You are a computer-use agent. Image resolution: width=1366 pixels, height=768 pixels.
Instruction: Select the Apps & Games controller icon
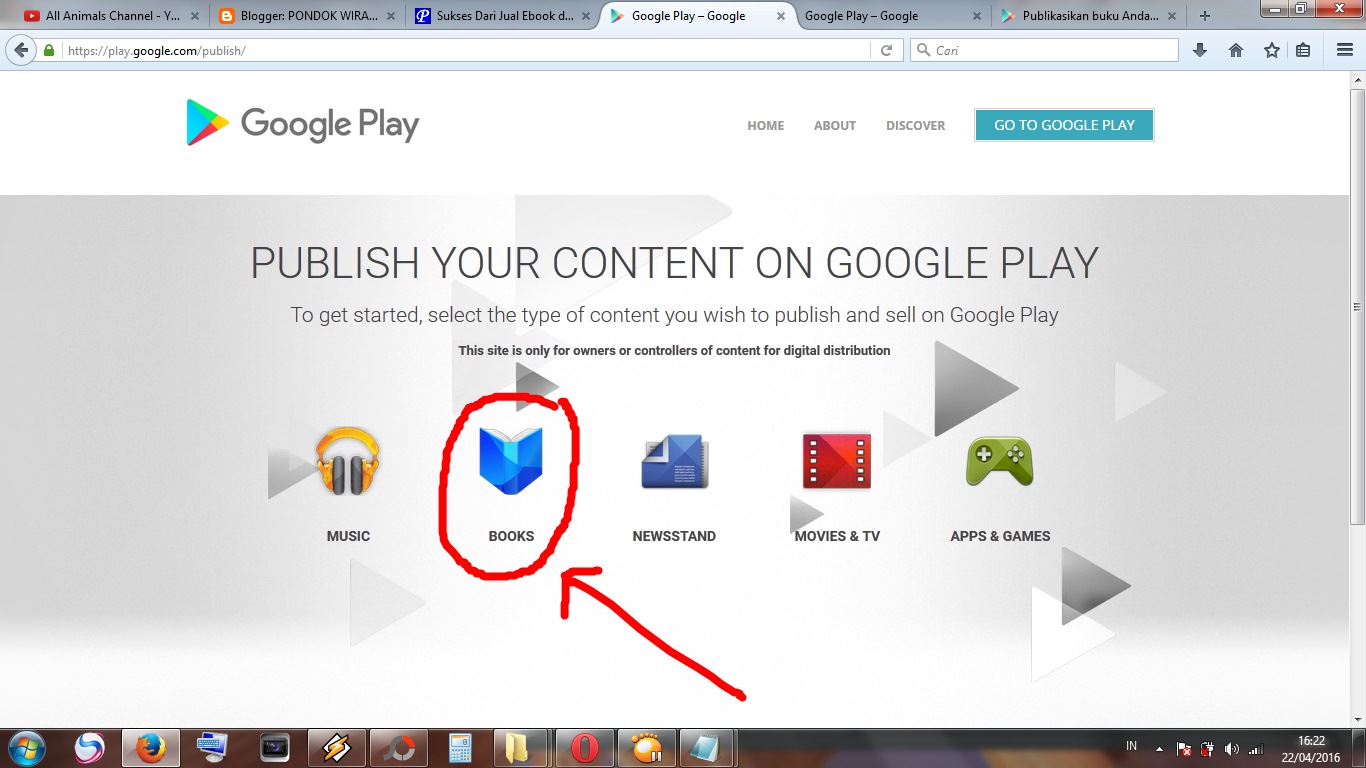1000,462
